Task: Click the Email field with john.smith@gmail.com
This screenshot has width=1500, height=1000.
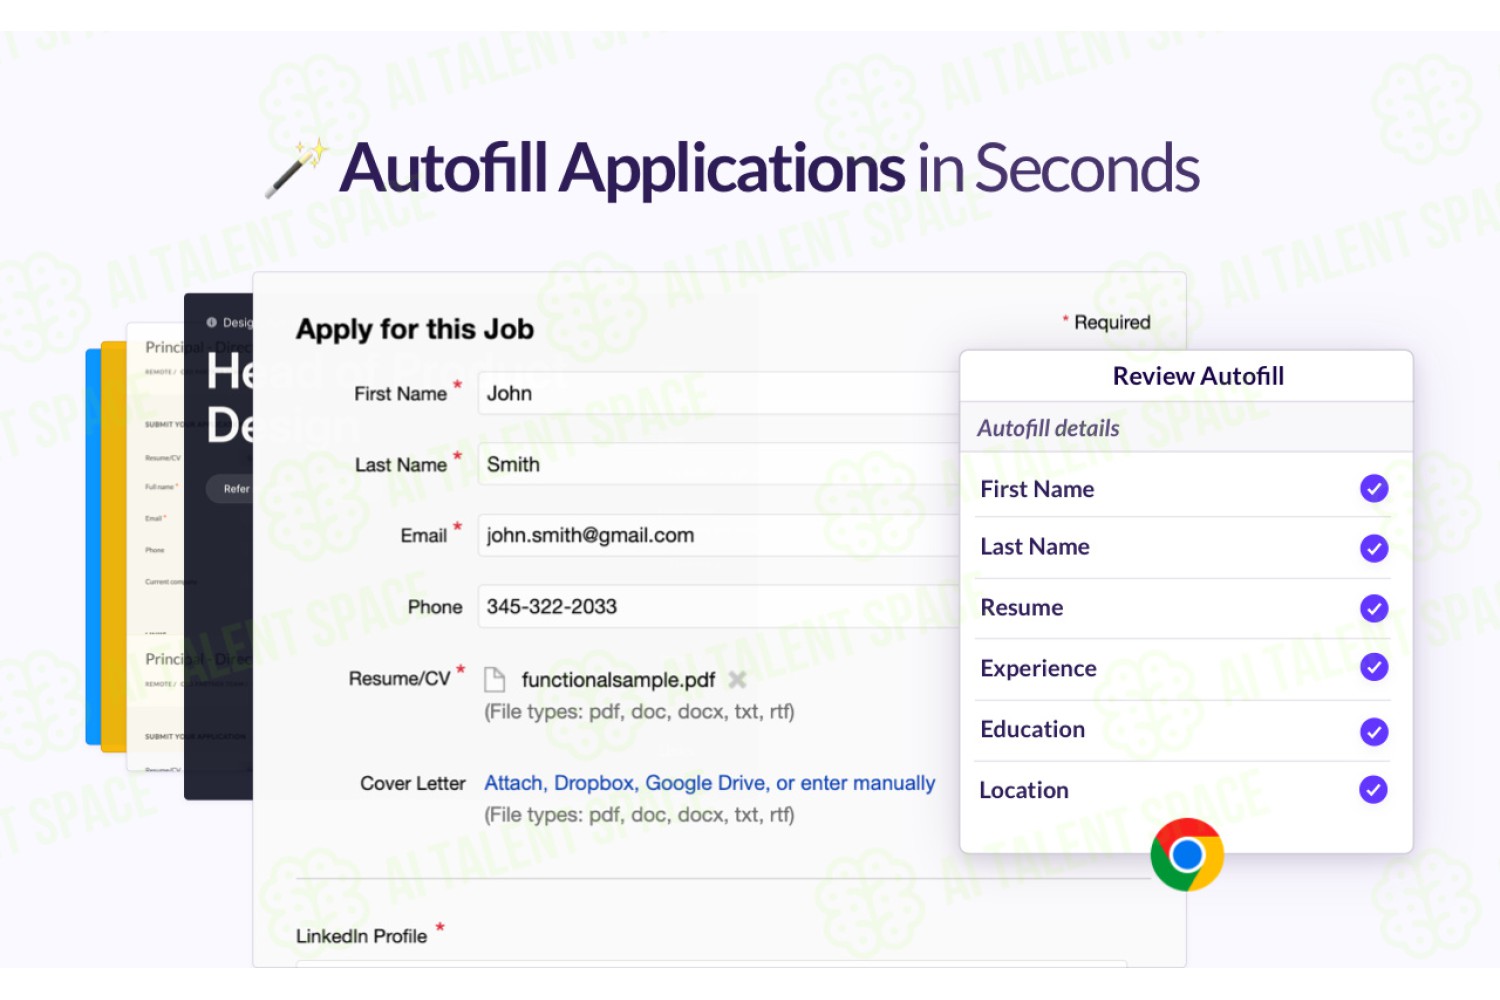Action: click(718, 535)
